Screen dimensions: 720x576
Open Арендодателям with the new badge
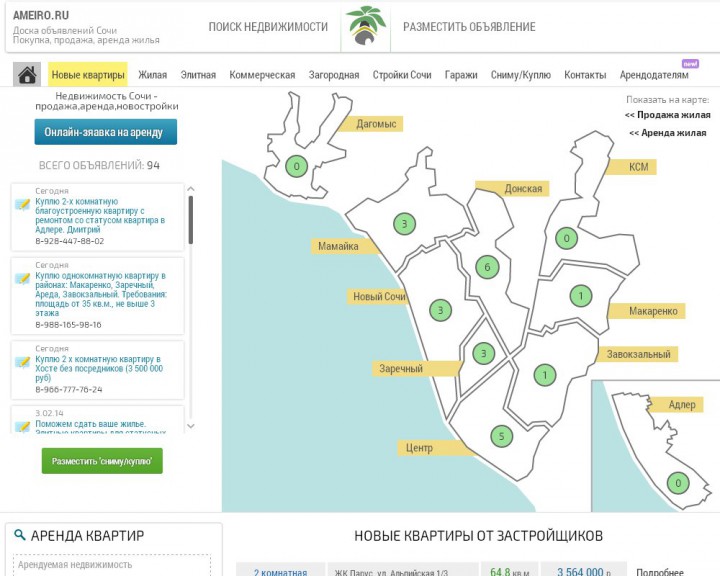click(x=654, y=75)
